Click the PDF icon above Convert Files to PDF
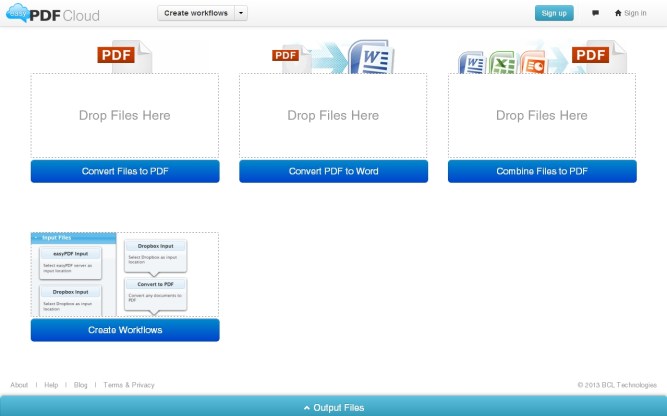667x416 pixels. 125,57
